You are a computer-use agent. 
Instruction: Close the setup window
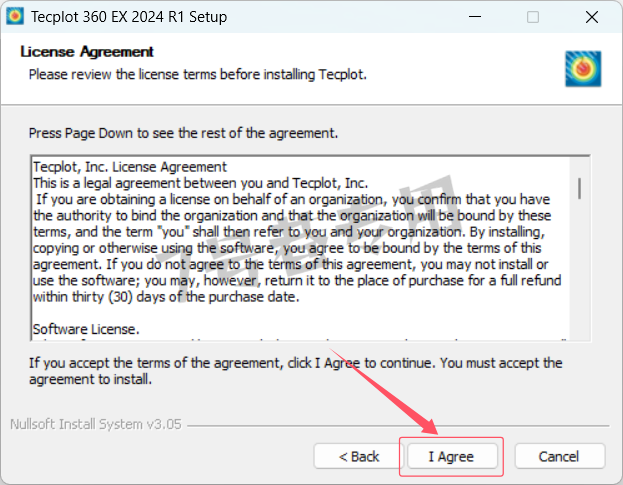point(592,17)
